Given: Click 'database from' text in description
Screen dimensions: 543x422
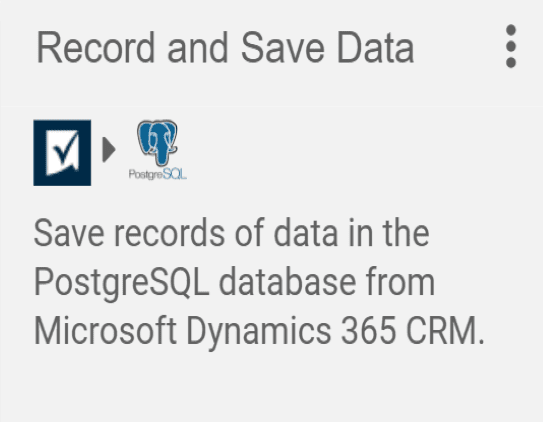Looking at the screenshot, I should [x=327, y=282].
